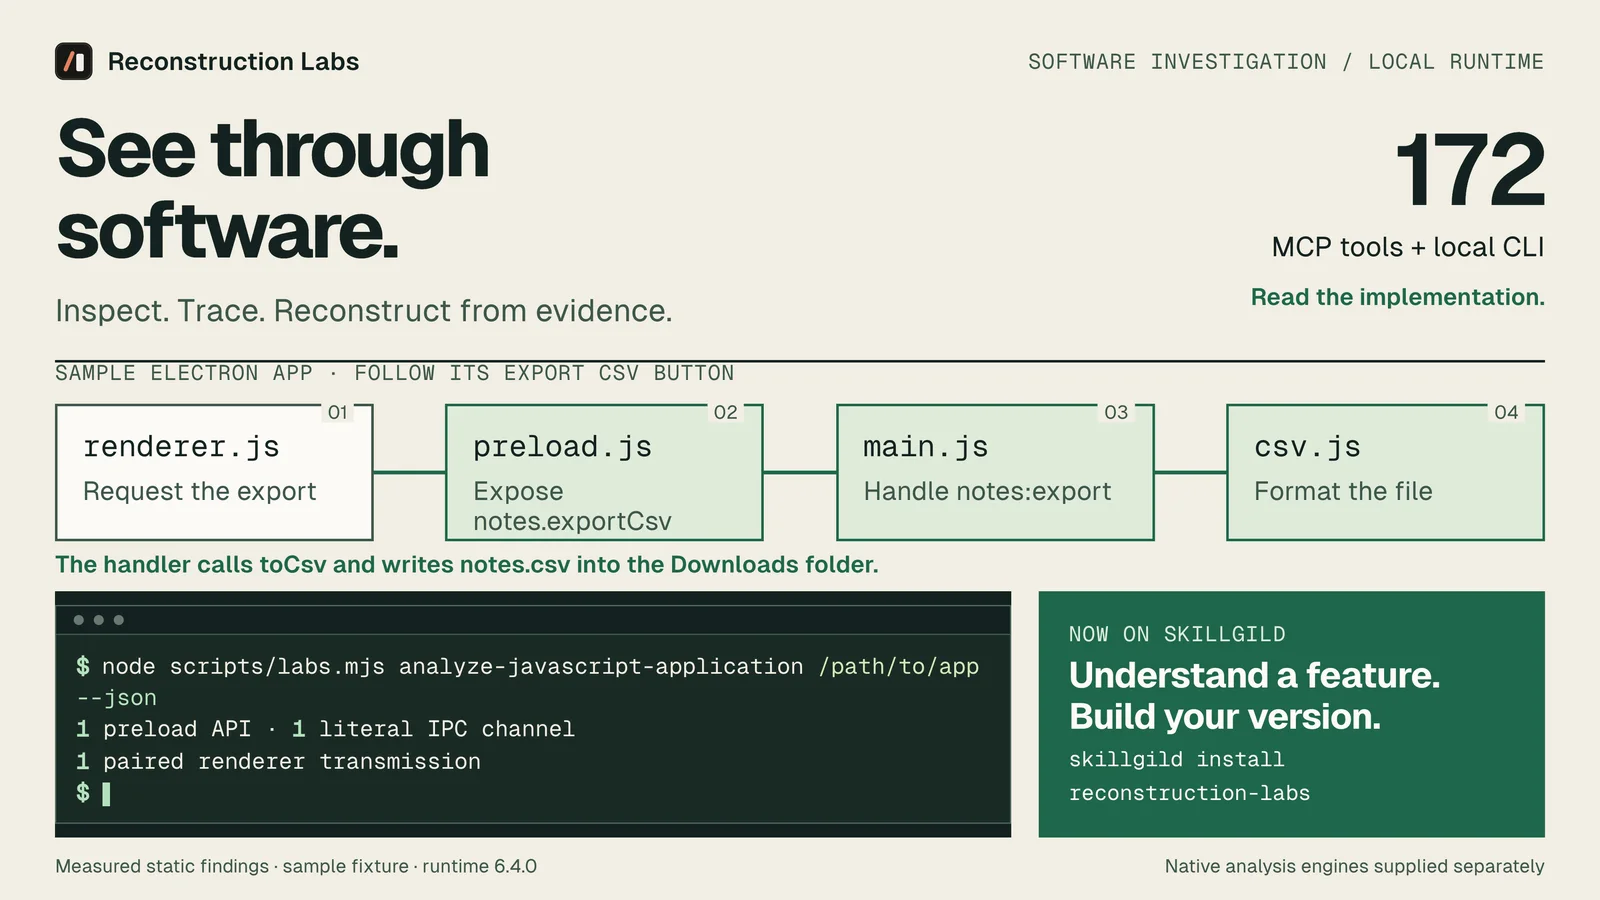This screenshot has height=900, width=1600.
Task: Click 'SOFTWARE INVESTIGATION / LOCAL RUNTIME' header text
Action: tap(1286, 62)
